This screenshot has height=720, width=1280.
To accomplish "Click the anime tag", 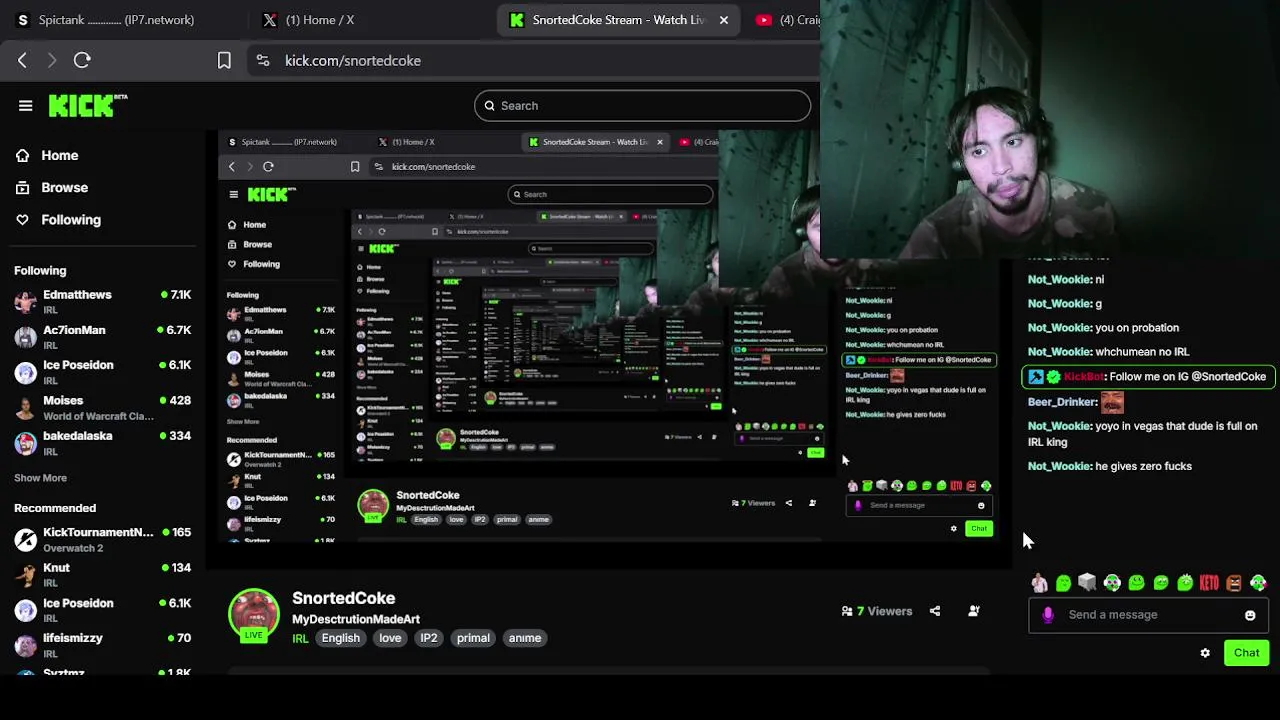I will point(525,638).
